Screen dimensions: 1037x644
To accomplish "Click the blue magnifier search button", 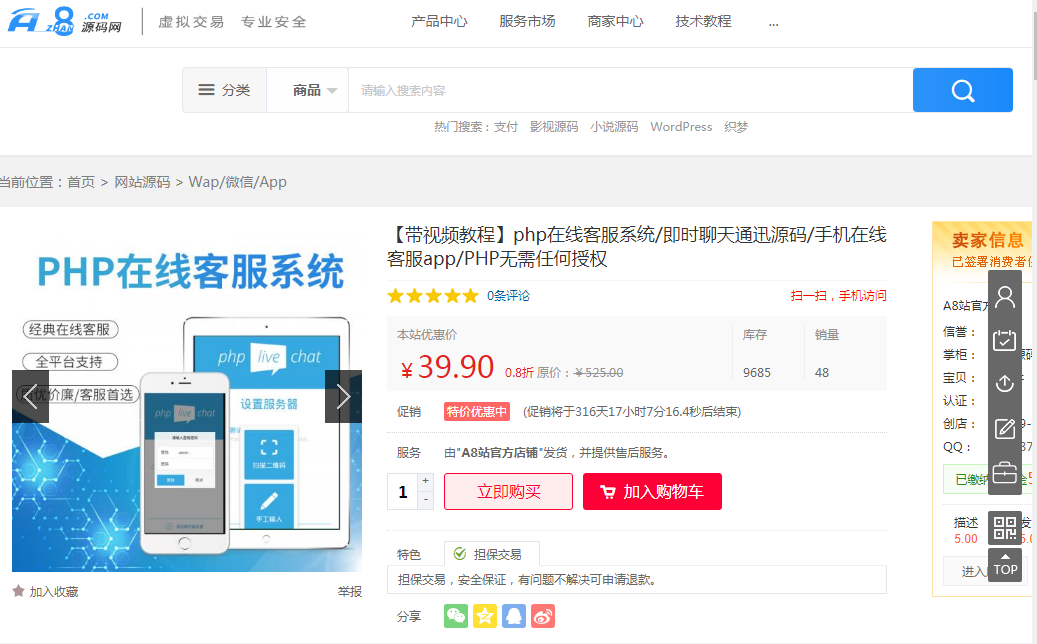I will point(962,90).
